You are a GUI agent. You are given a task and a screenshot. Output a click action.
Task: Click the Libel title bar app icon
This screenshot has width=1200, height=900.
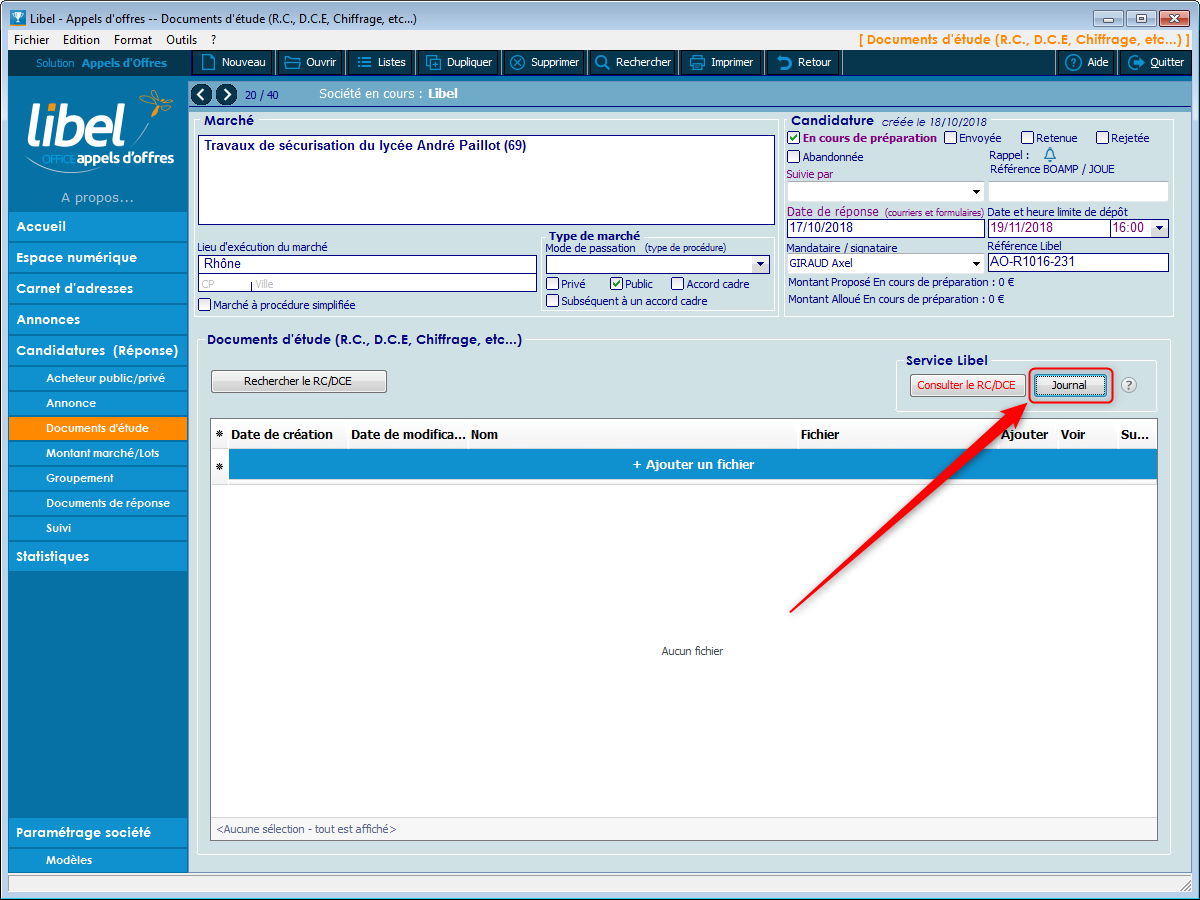click(16, 18)
